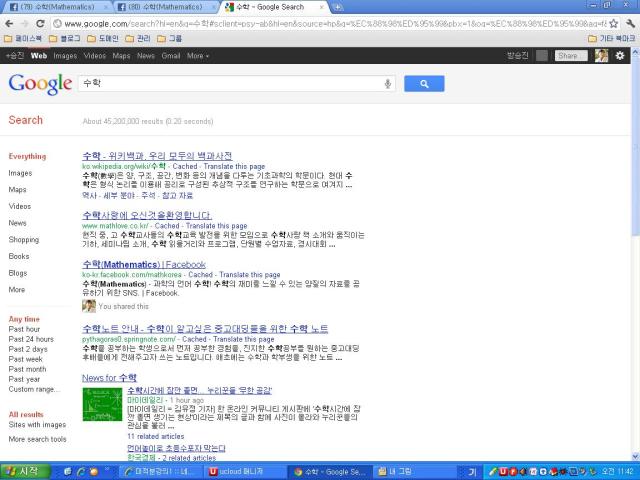
Task: Click the Share button in Google bar
Action: 572,56
